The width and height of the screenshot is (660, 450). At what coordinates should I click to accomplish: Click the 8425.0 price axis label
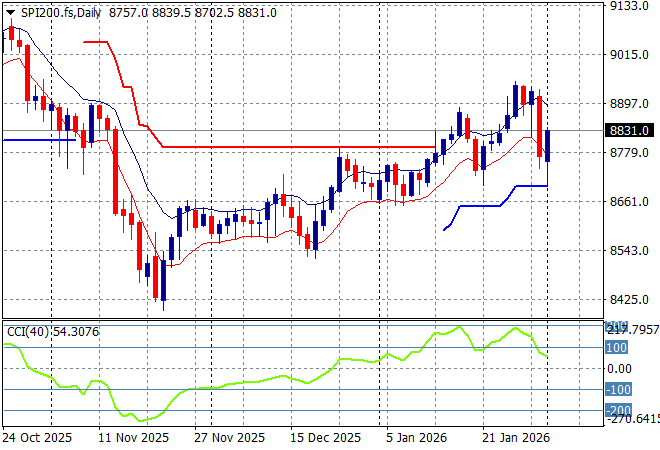point(629,300)
